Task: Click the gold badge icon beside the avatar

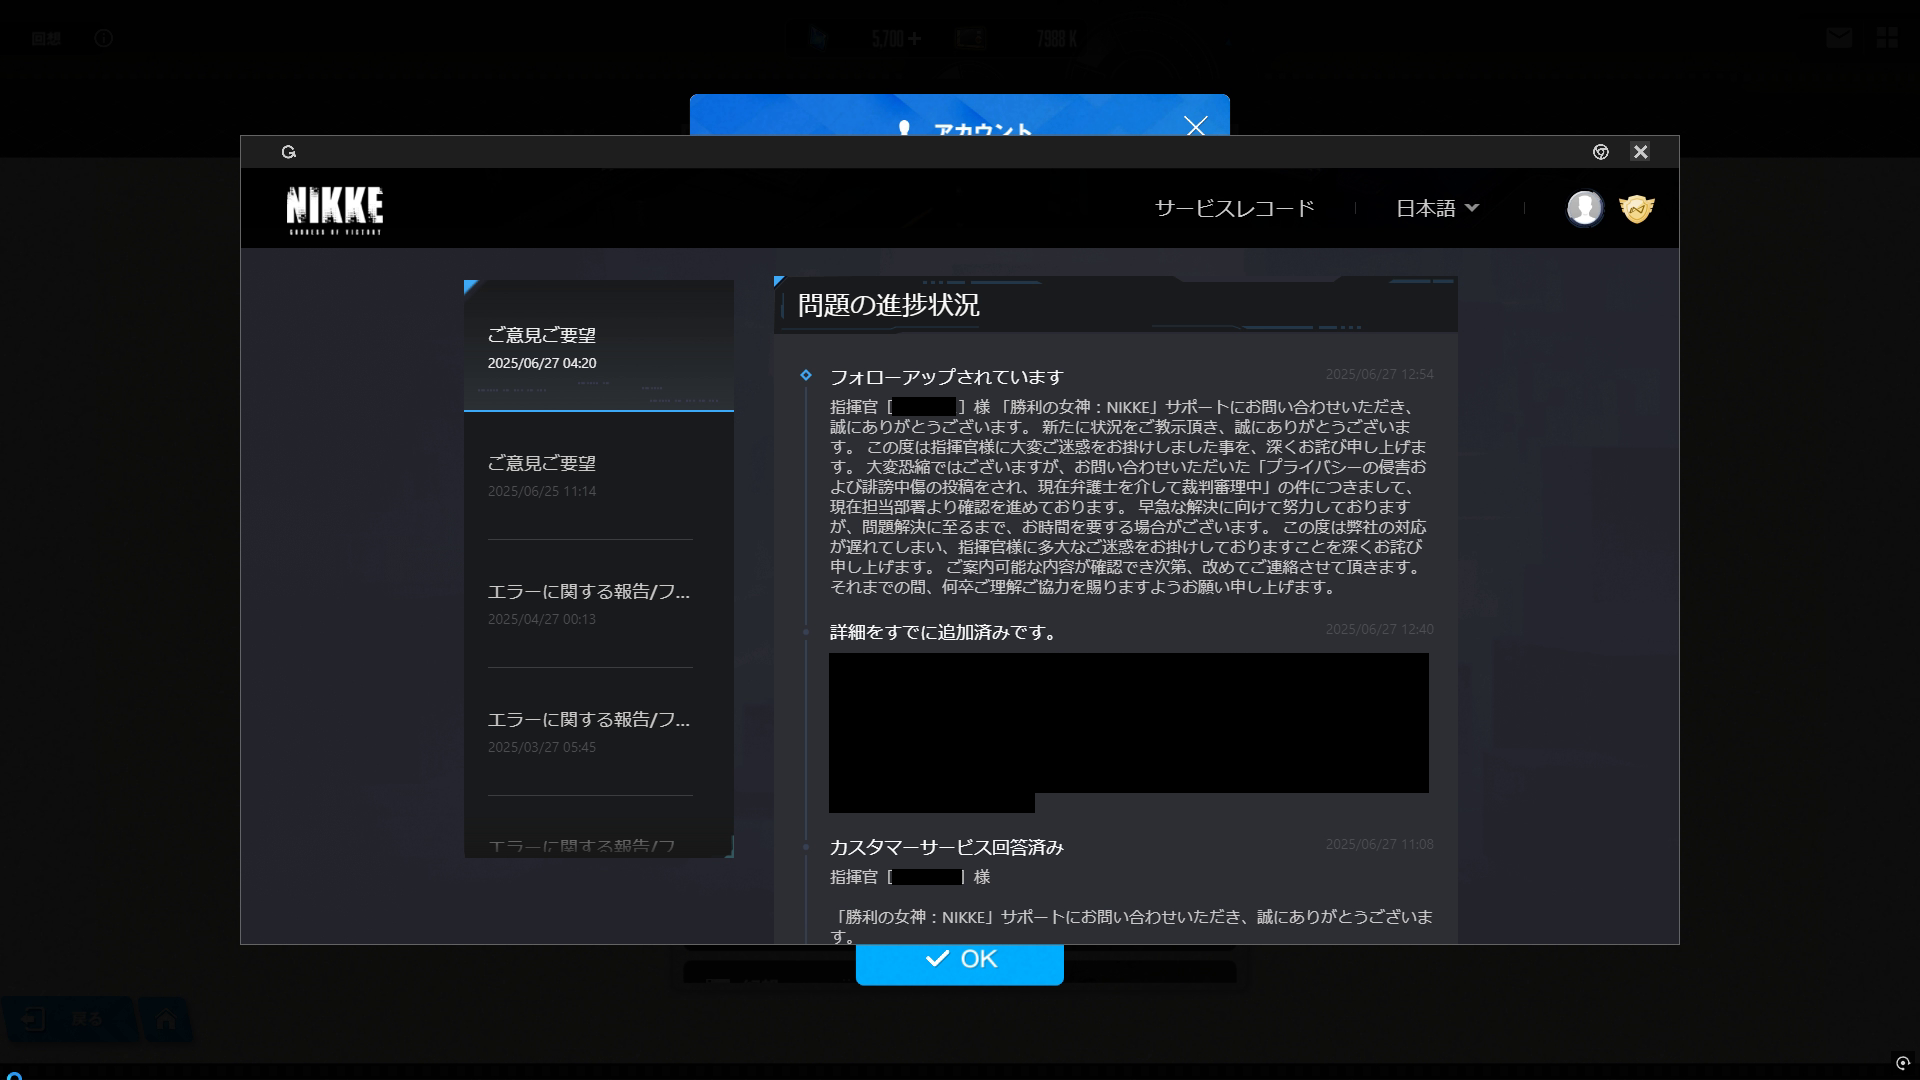Action: (x=1637, y=208)
